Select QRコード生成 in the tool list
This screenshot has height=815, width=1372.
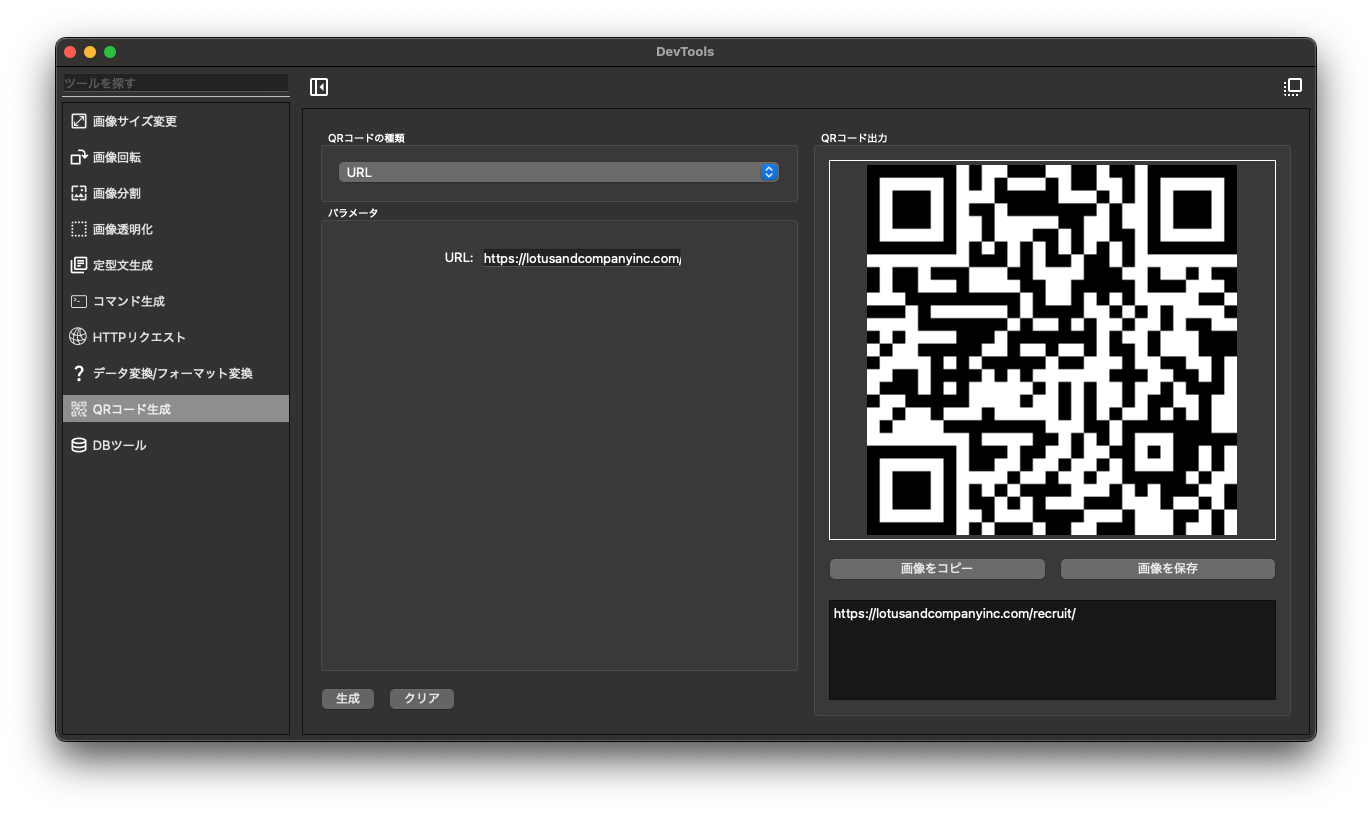(x=132, y=409)
